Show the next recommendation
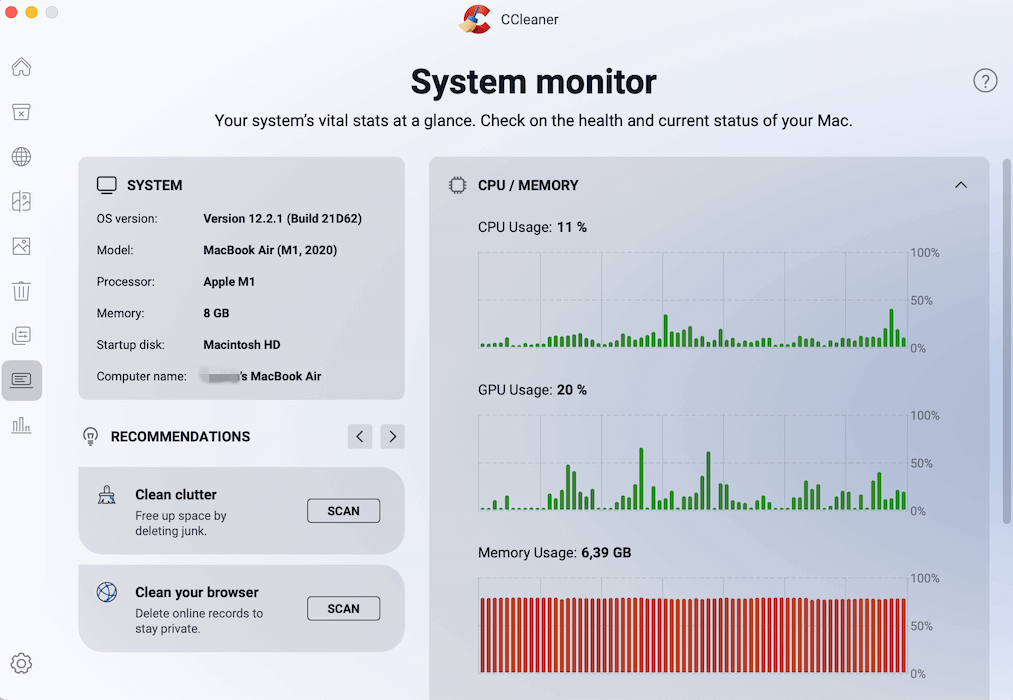The width and height of the screenshot is (1013, 700). (392, 436)
